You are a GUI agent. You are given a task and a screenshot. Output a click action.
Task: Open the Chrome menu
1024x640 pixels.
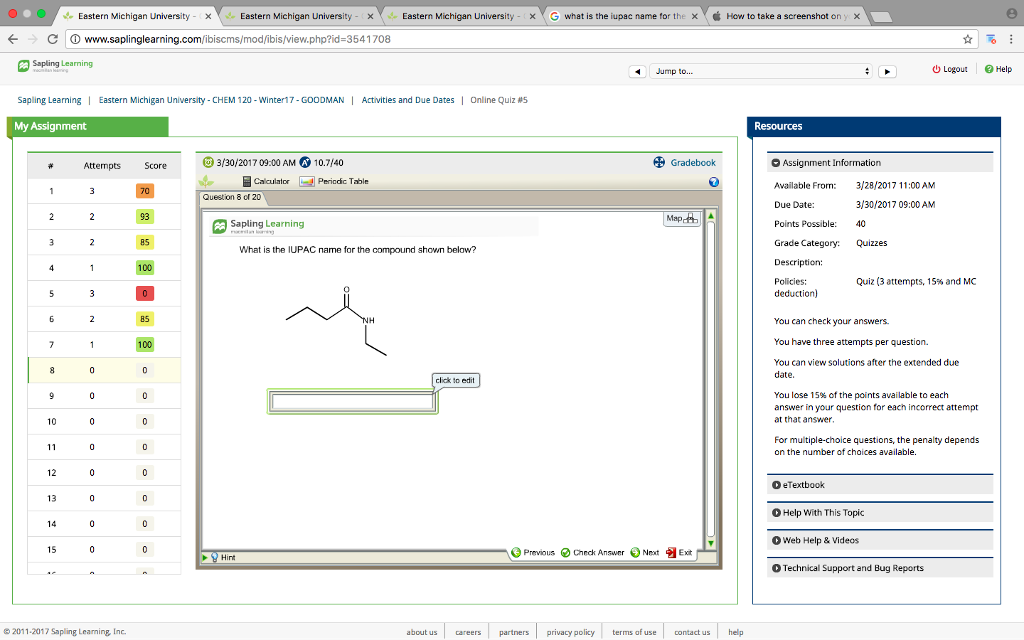1011,39
